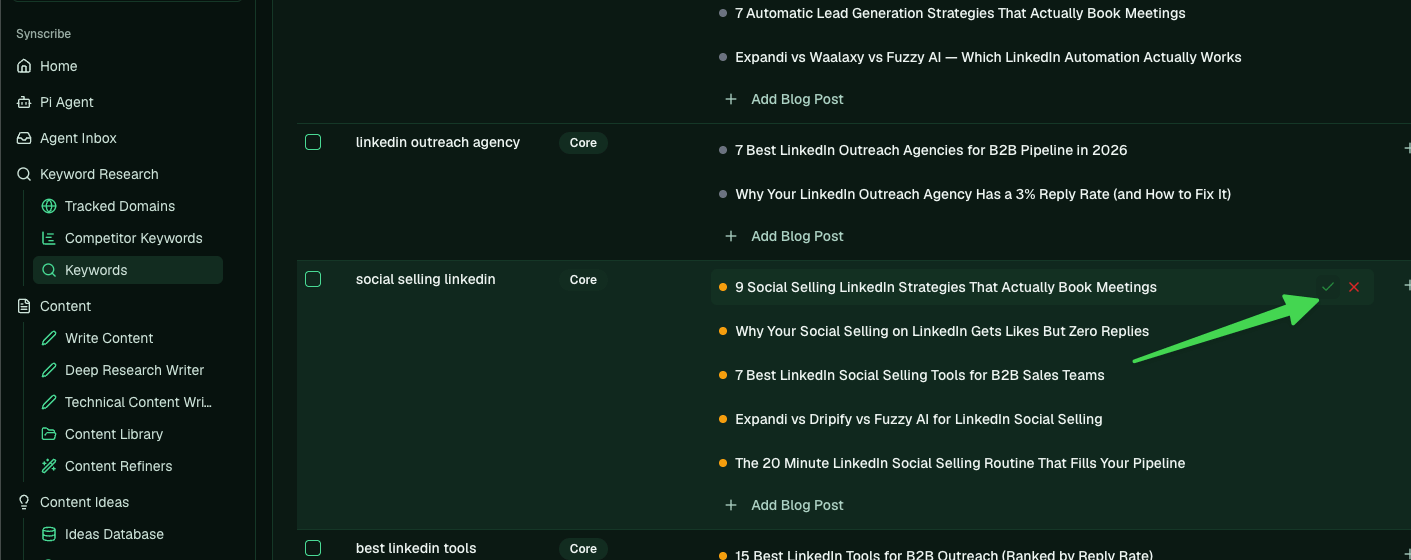This screenshot has height=560, width=1411.
Task: Select the linkedin outreach agency checkbox
Action: (x=313, y=142)
